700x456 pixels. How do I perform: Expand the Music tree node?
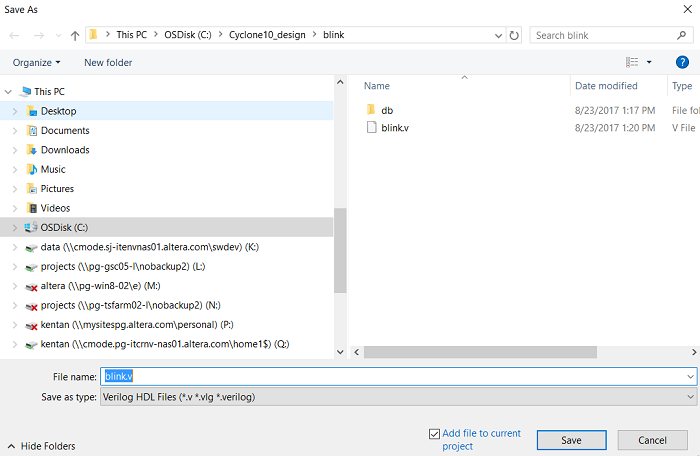(x=15, y=170)
